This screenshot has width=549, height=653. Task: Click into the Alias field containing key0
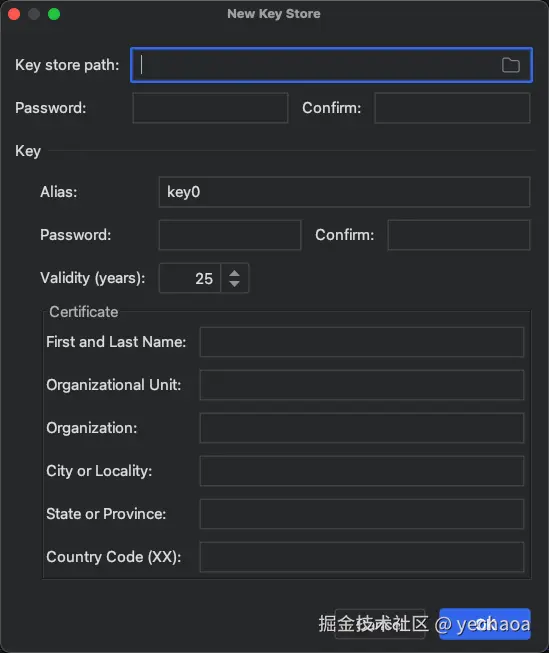click(x=344, y=192)
